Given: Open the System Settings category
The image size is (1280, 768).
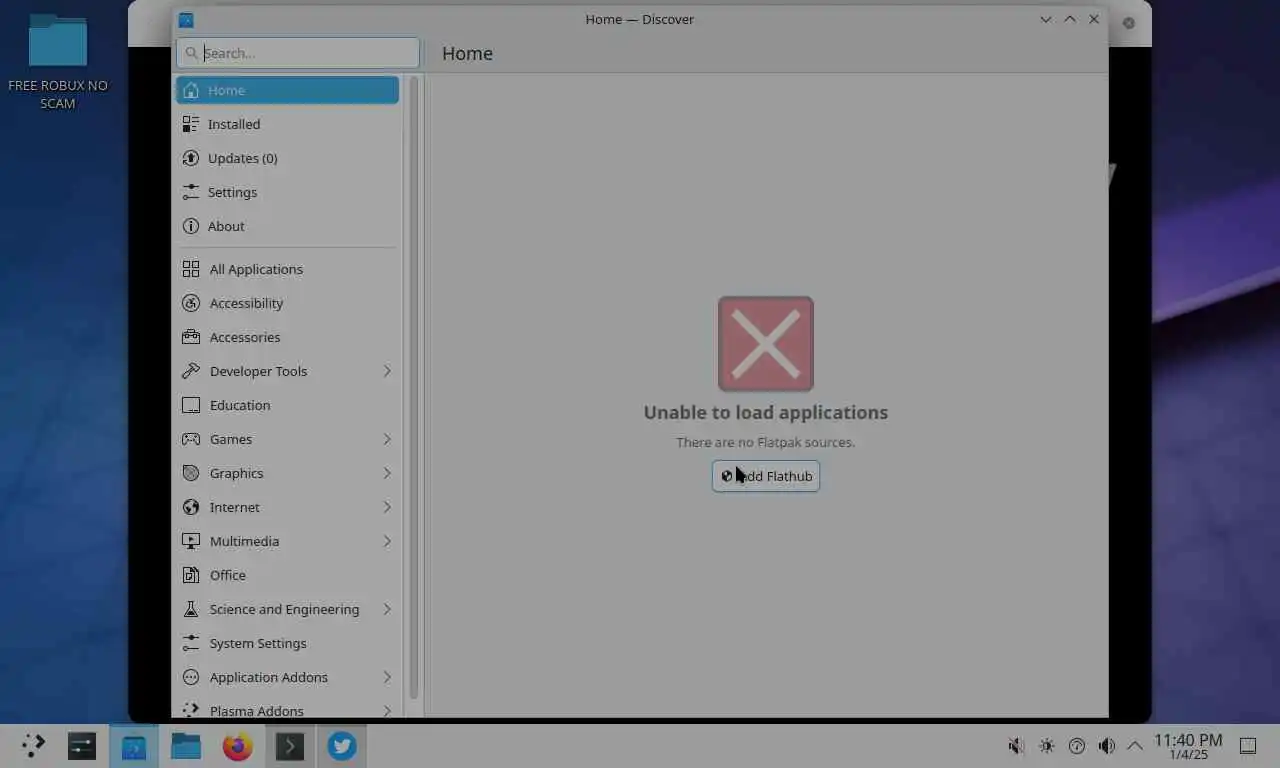Looking at the screenshot, I should (288, 643).
